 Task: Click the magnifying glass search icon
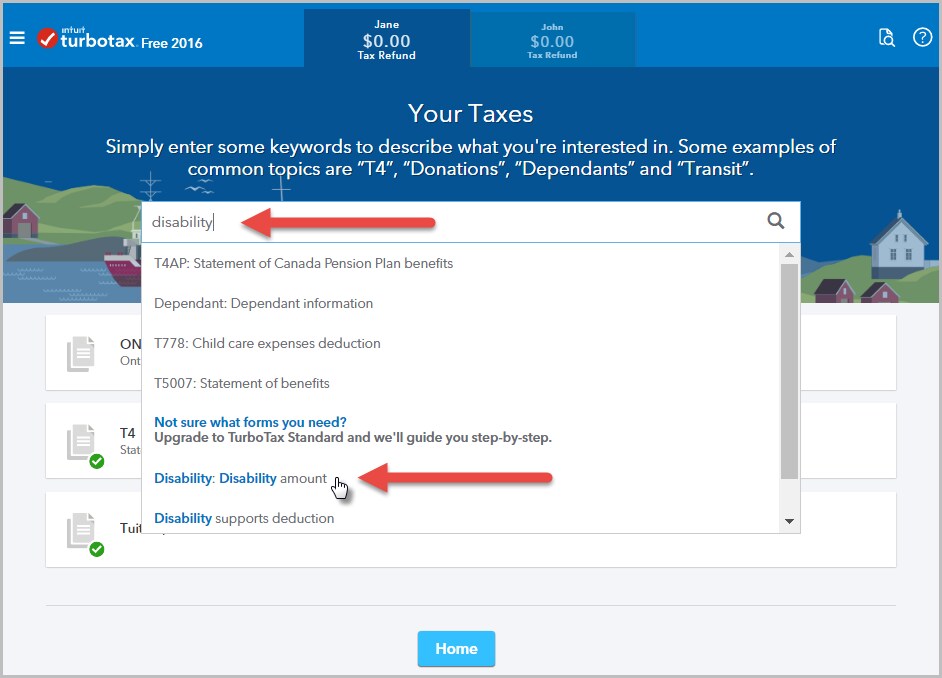click(x=776, y=221)
